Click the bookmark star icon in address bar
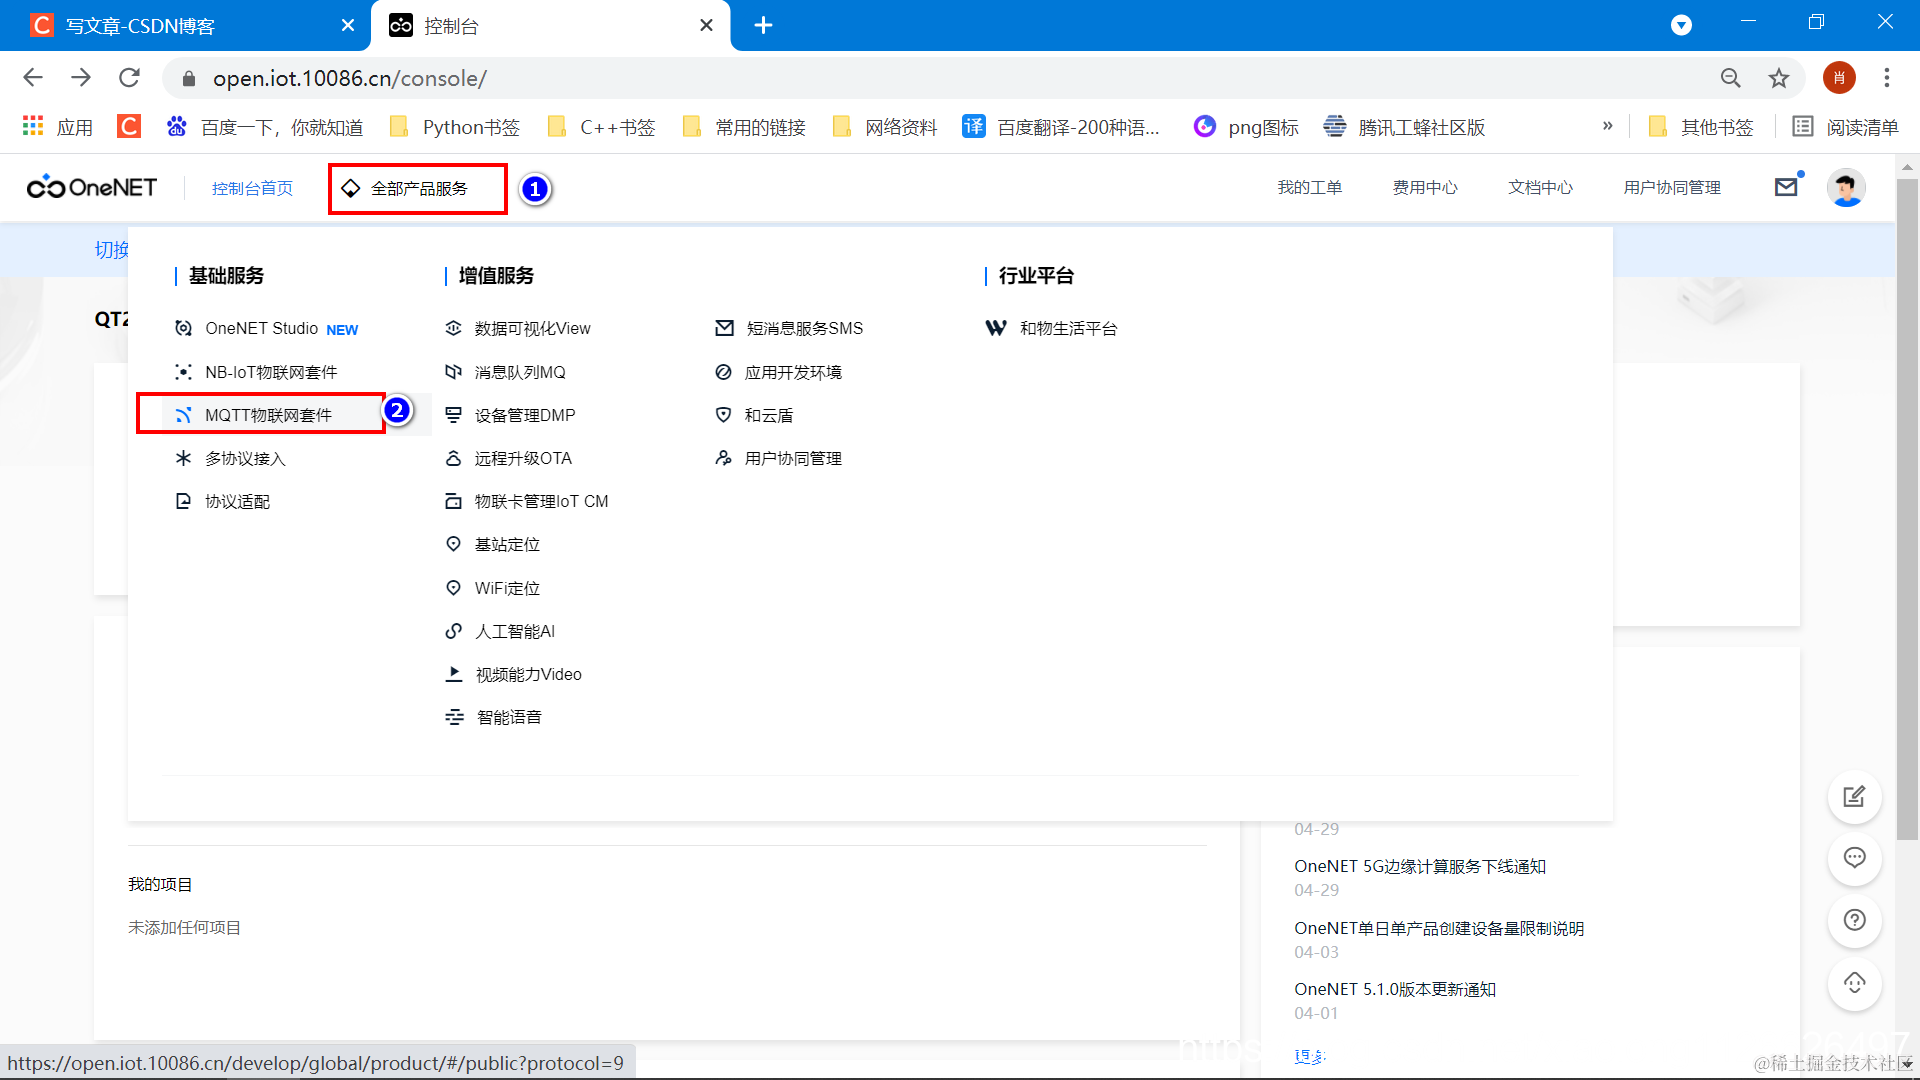 (x=1779, y=78)
